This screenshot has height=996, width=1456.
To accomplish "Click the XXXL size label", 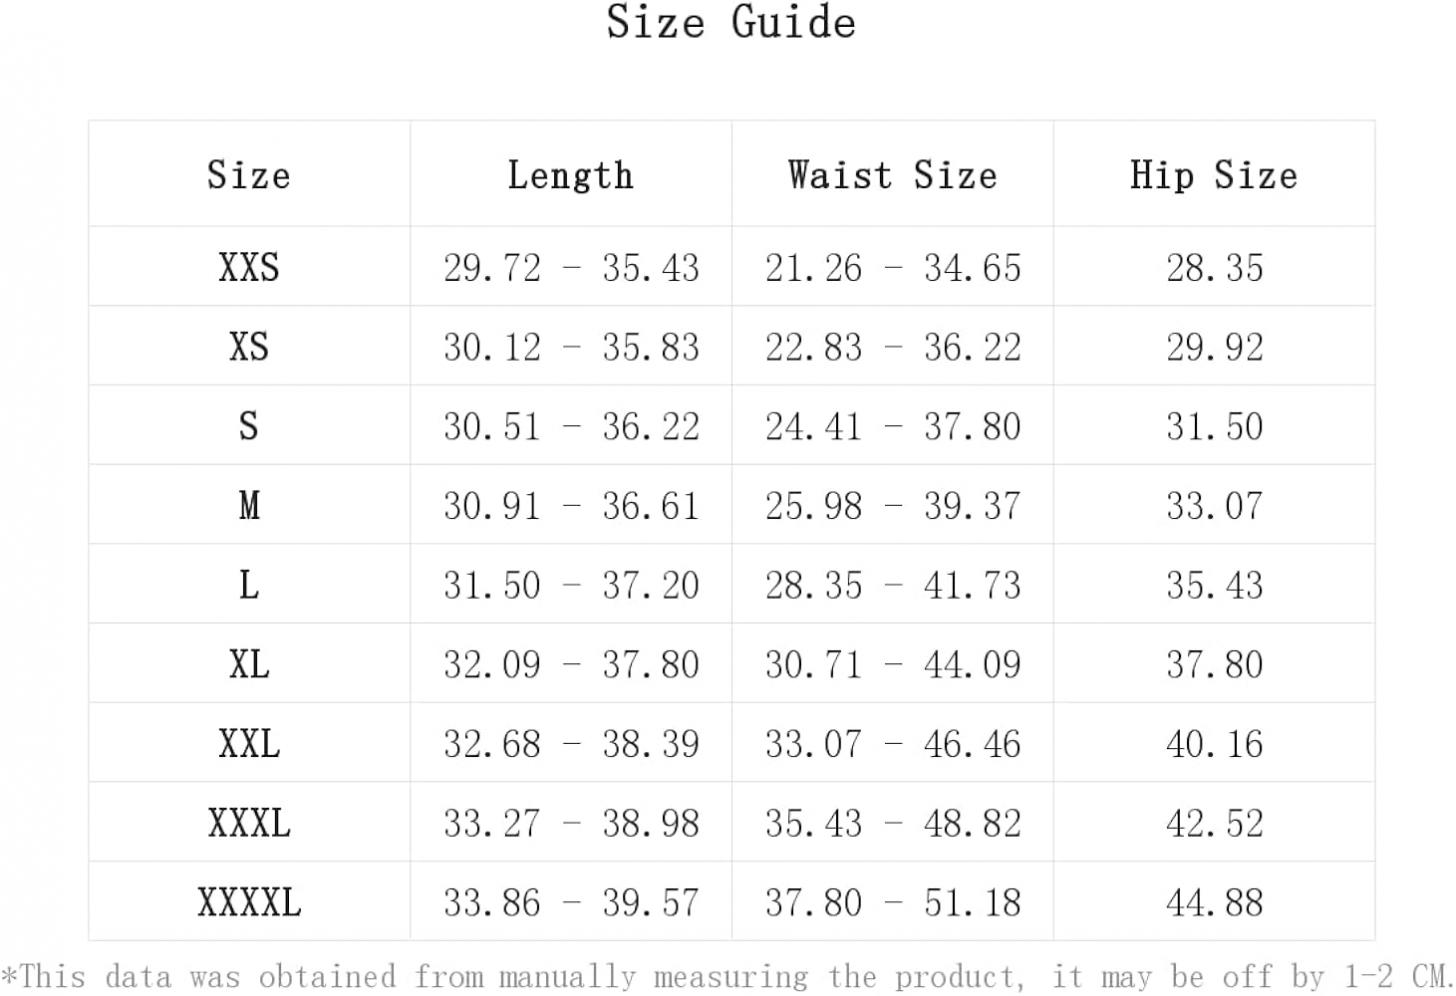I will [x=249, y=823].
